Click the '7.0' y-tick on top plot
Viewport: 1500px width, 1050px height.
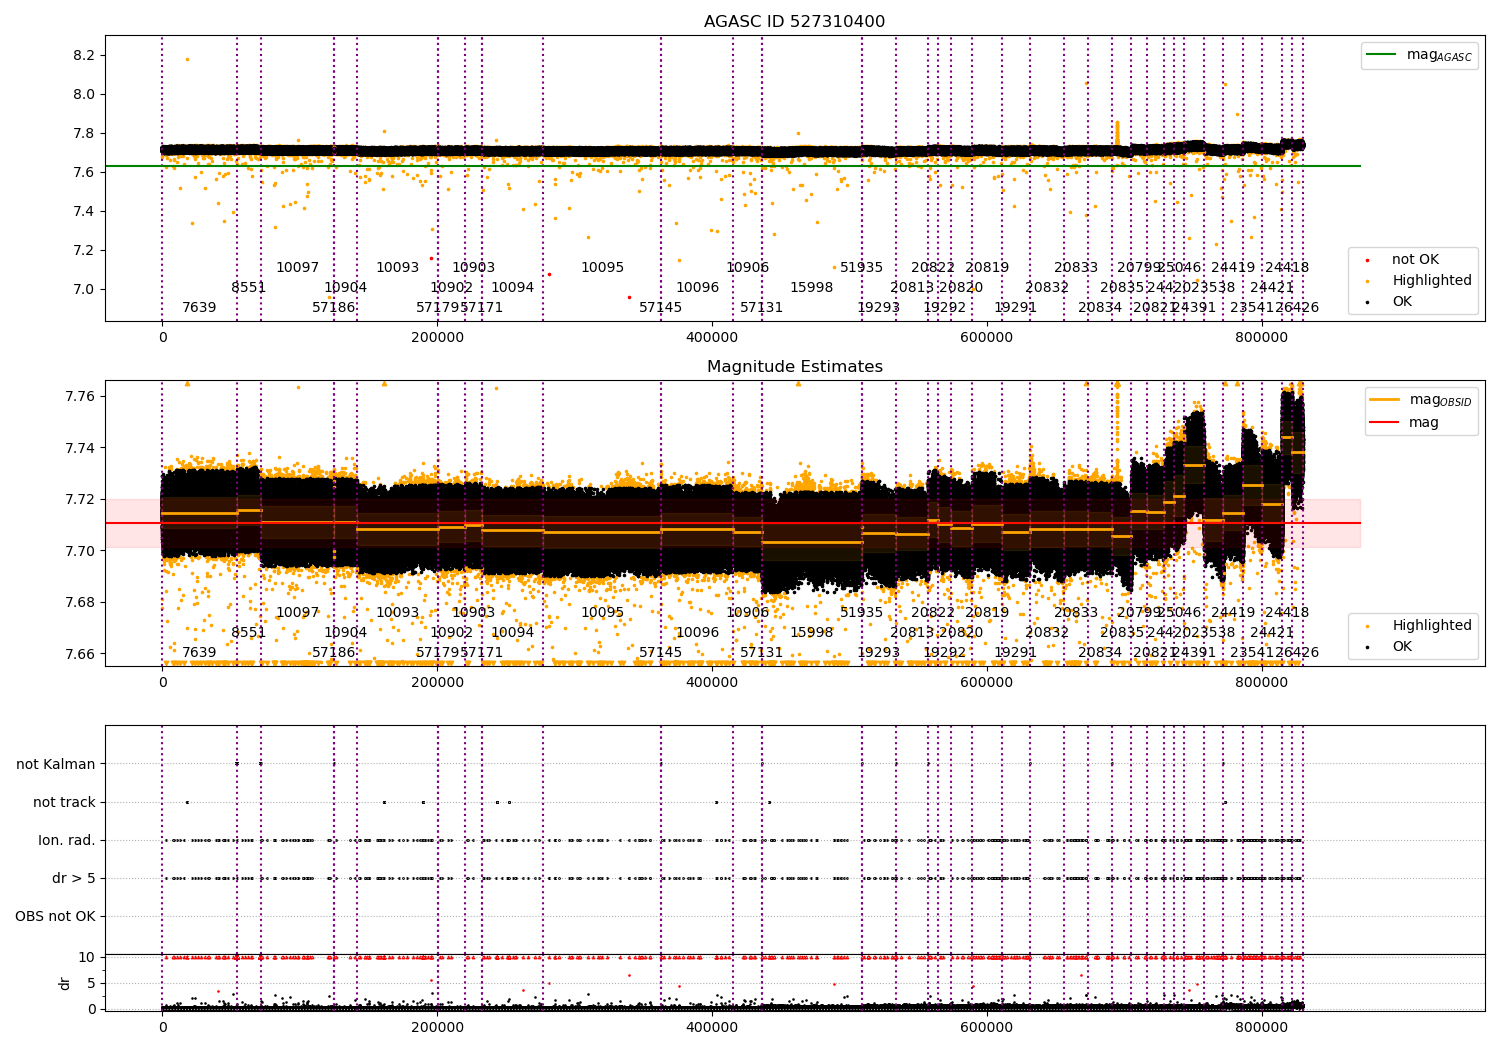[84, 289]
